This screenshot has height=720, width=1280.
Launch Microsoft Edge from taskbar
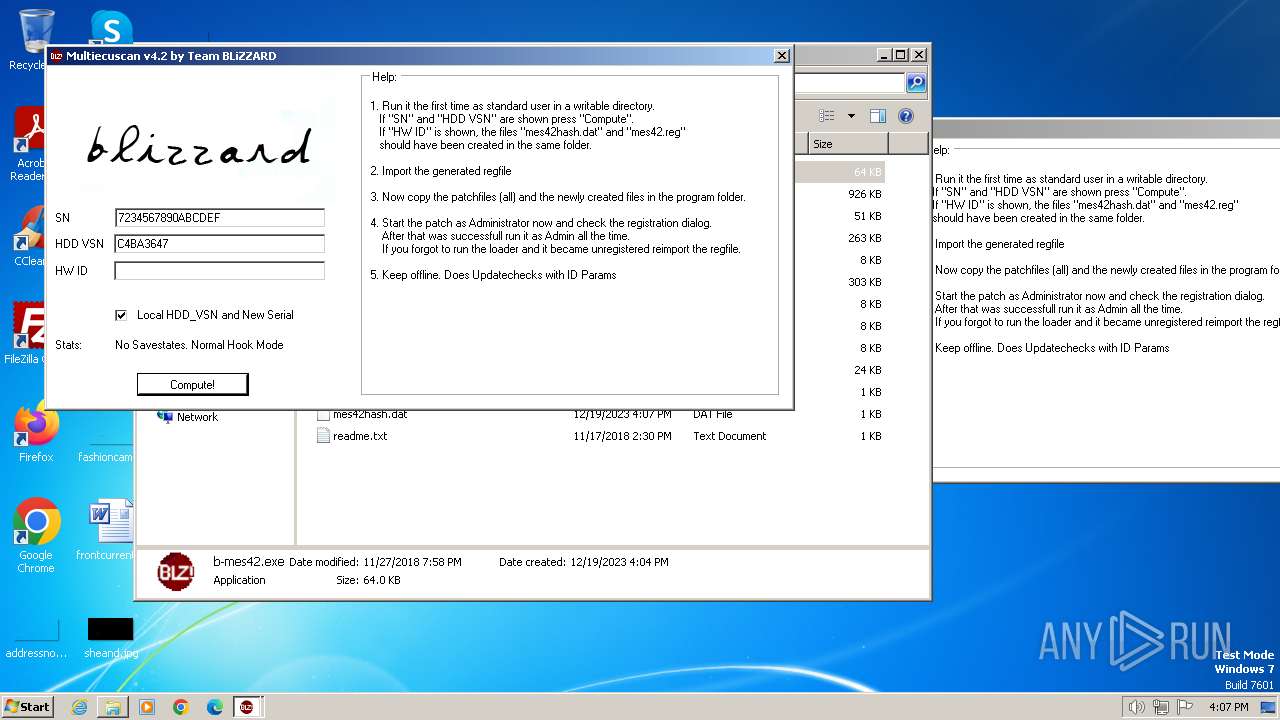(215, 707)
